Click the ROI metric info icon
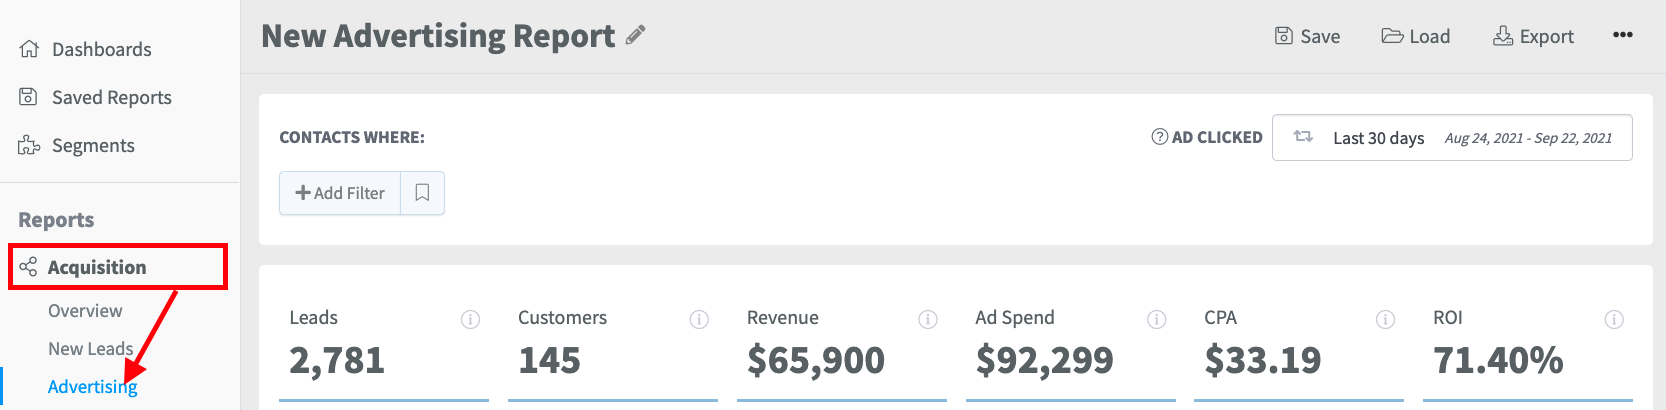 (1614, 319)
